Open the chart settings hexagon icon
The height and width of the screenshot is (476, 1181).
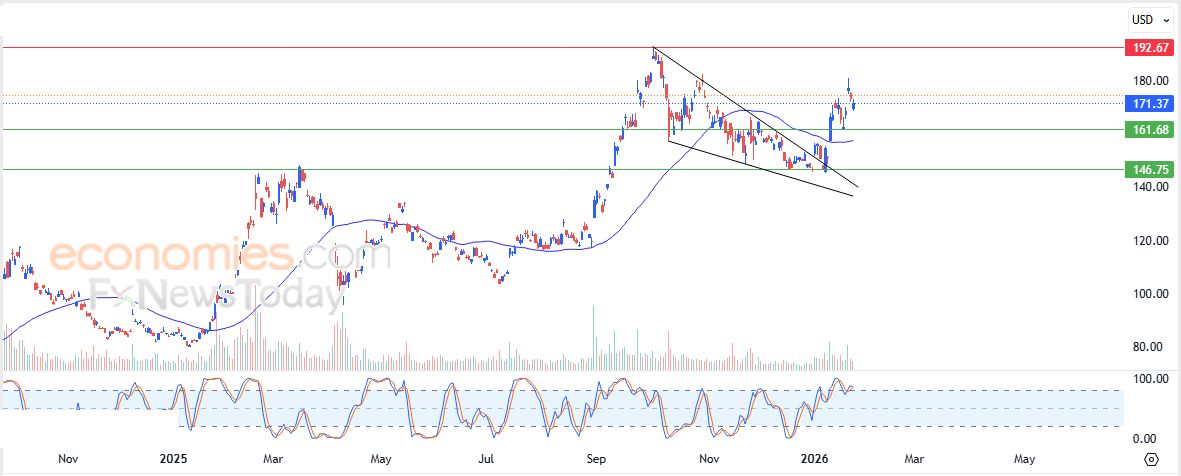pos(1151,459)
